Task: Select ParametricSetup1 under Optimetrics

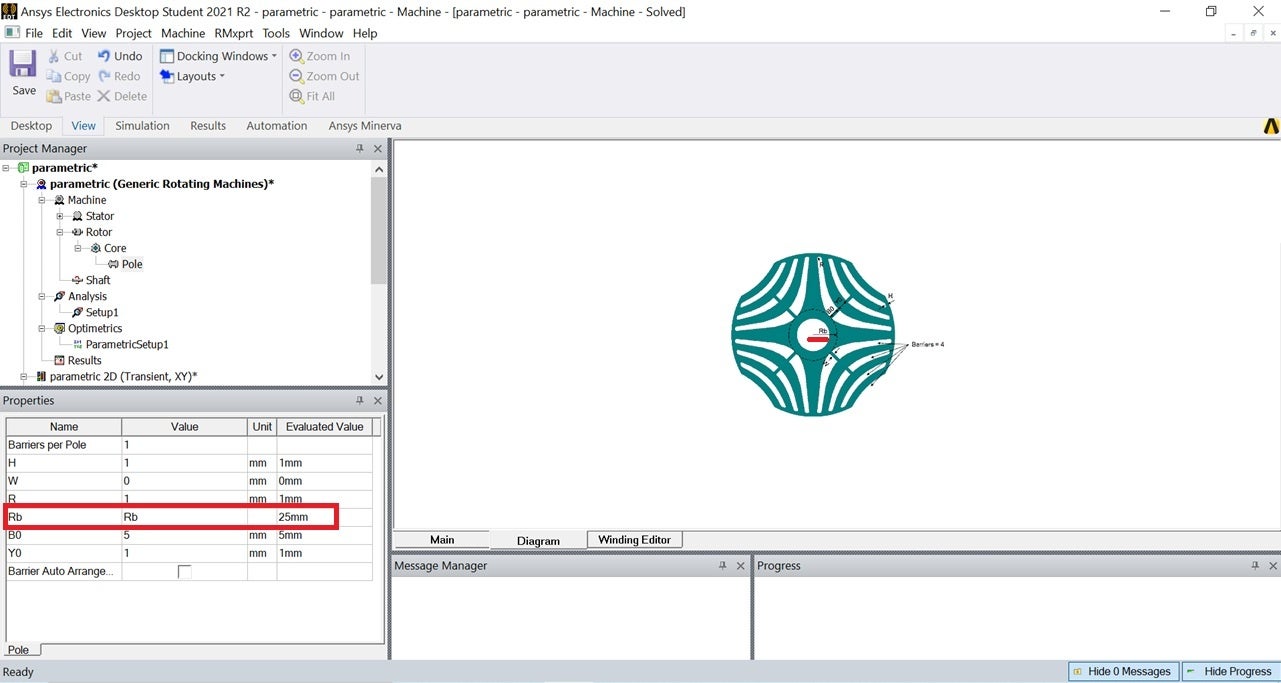Action: tap(127, 344)
